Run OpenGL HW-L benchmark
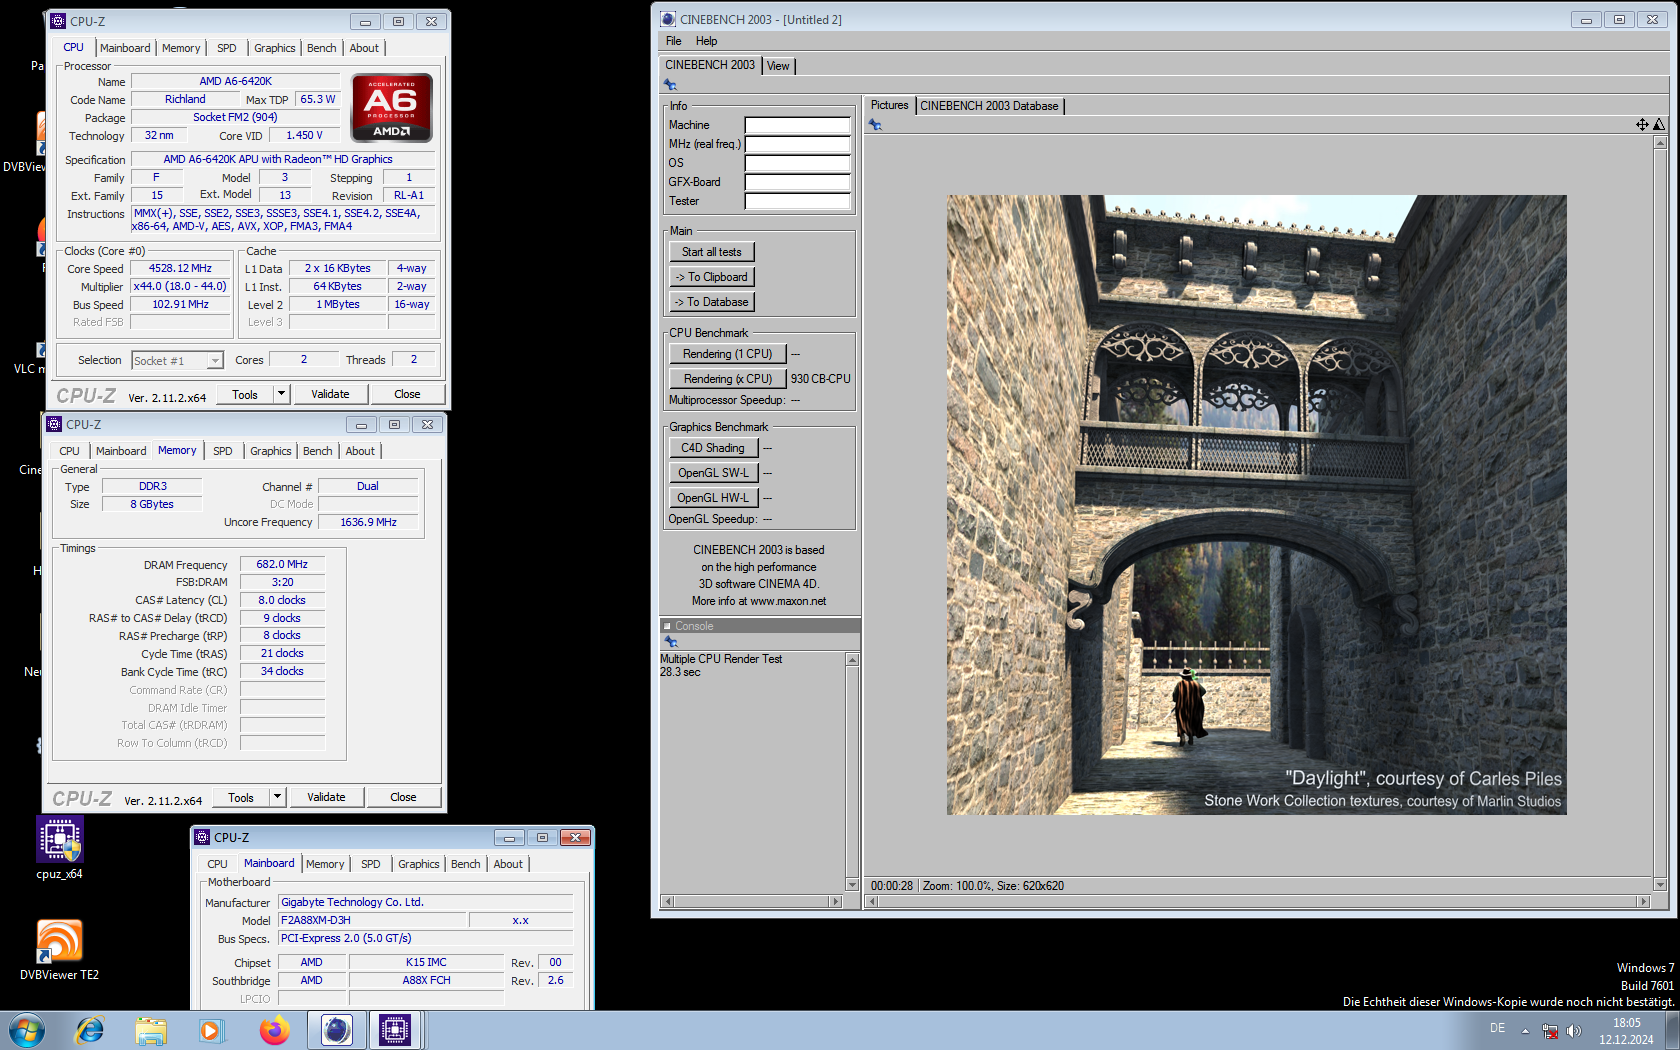1680x1050 pixels. [x=713, y=498]
